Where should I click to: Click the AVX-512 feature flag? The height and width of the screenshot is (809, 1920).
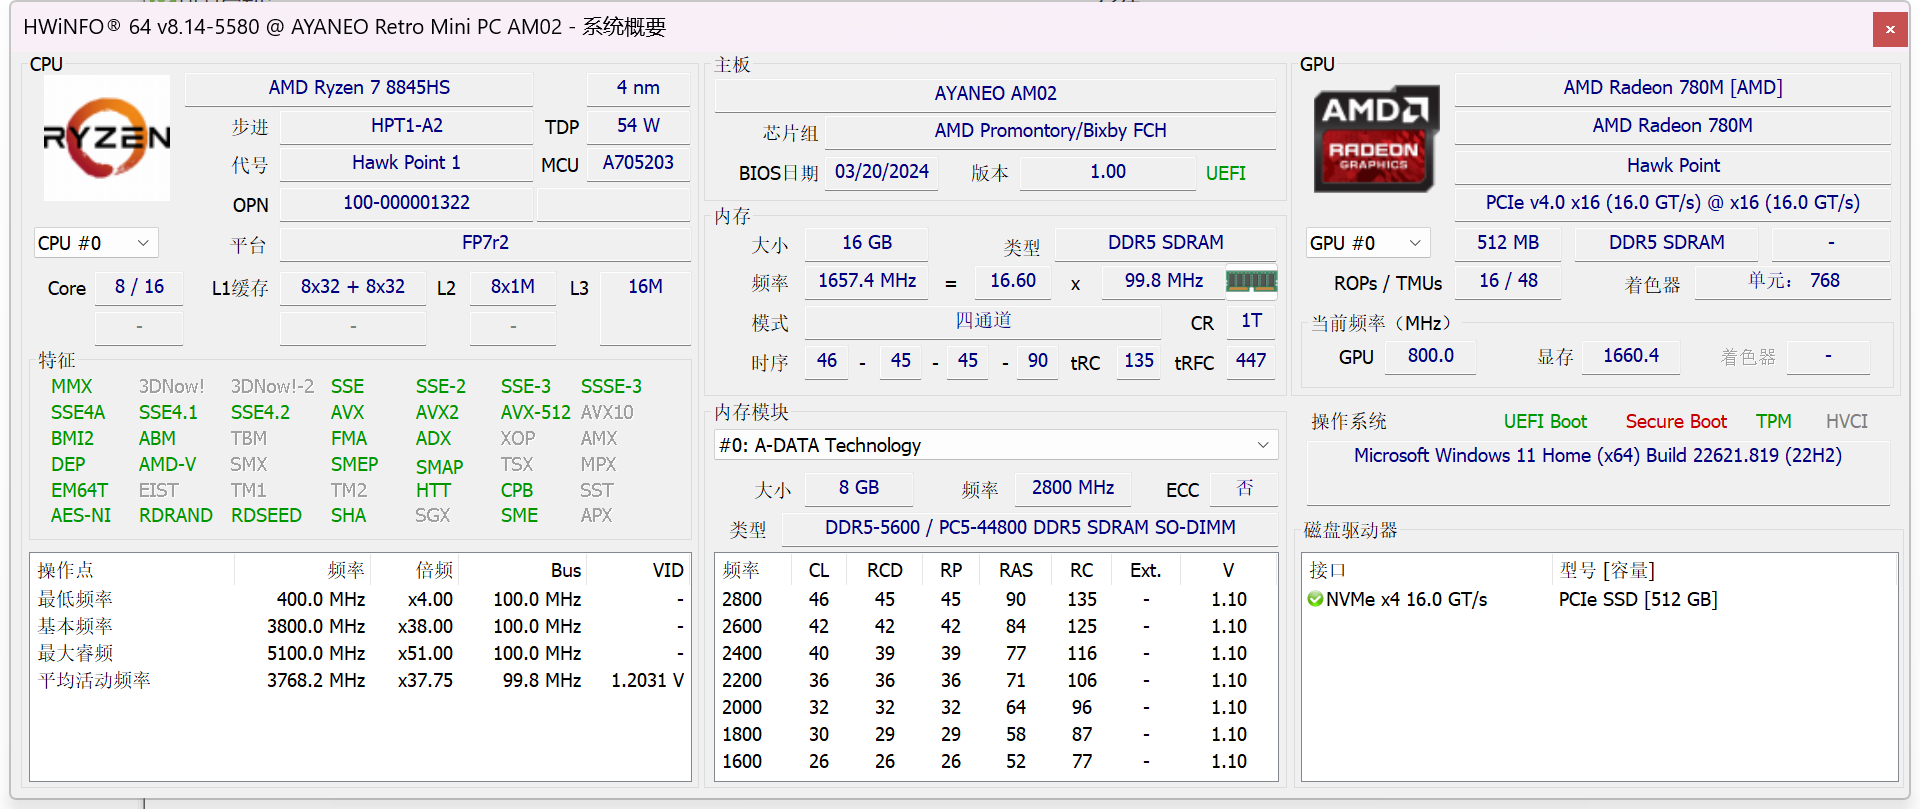(x=535, y=412)
